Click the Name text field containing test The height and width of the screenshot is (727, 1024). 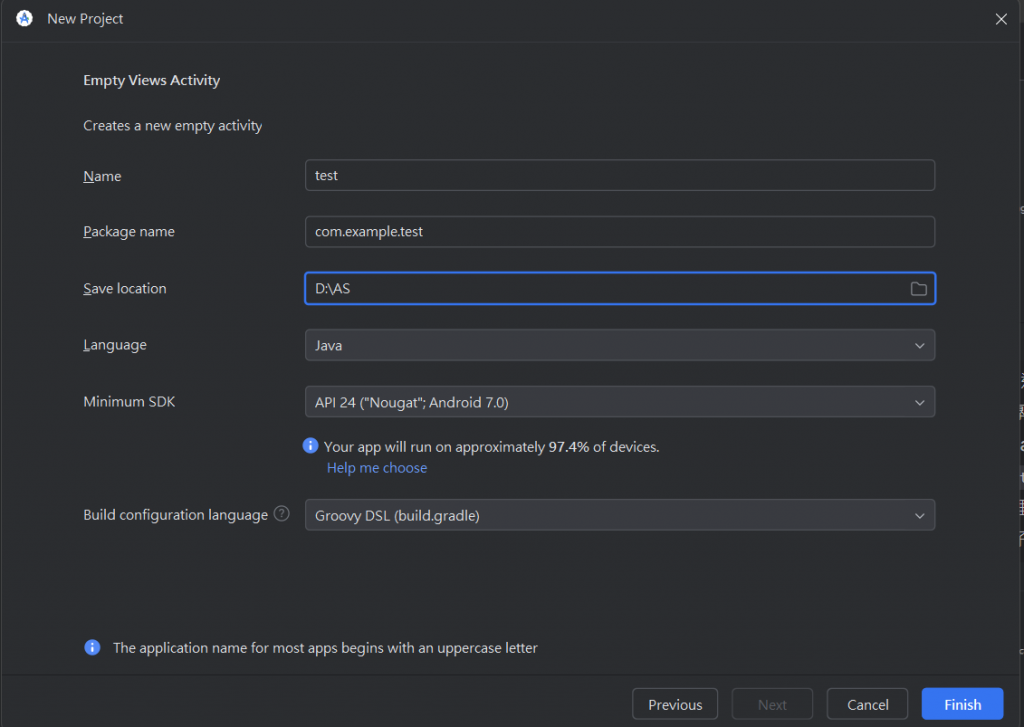619,175
